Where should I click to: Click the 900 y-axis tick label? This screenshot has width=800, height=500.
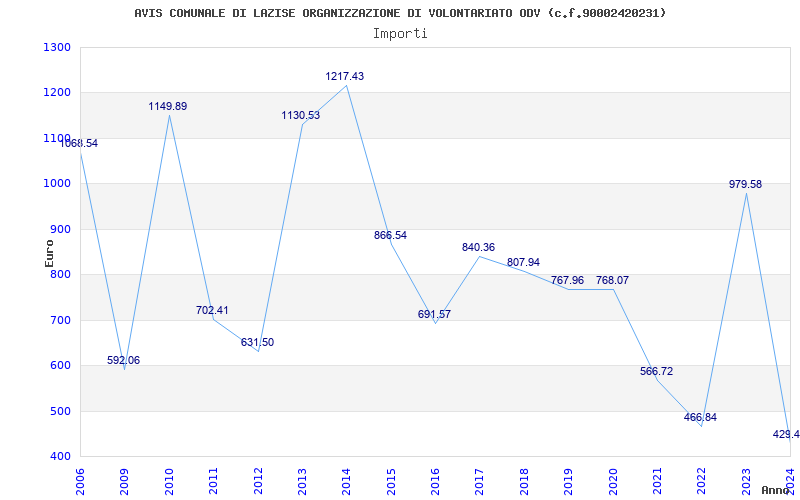point(60,229)
